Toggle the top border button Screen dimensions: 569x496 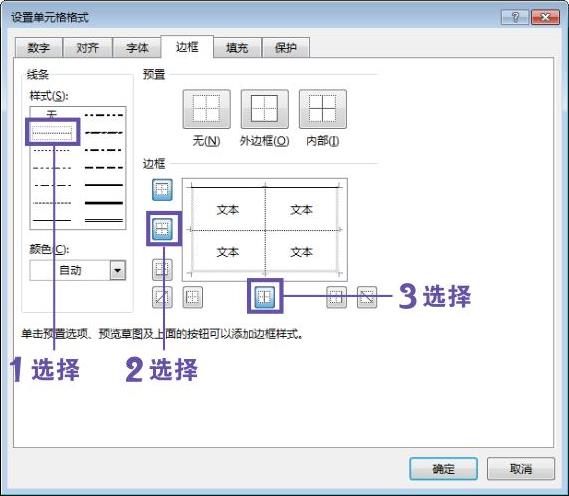pos(162,189)
